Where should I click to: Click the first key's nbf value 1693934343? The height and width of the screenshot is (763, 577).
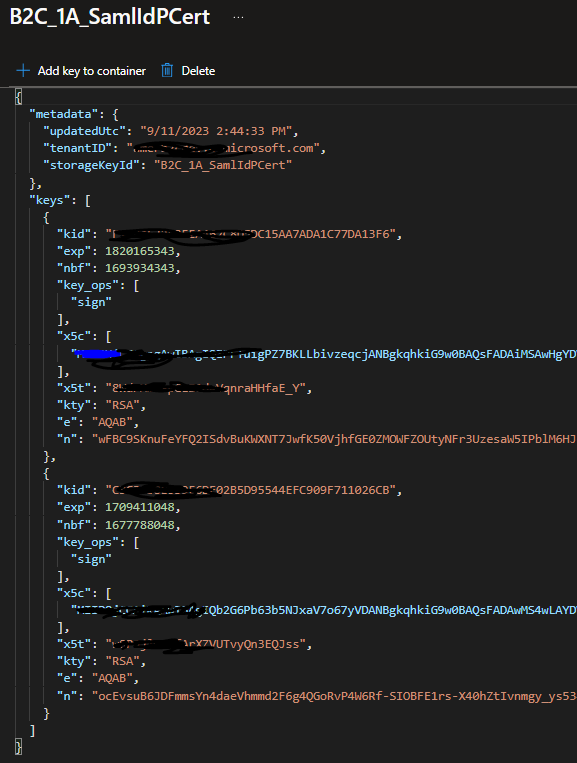(x=140, y=268)
